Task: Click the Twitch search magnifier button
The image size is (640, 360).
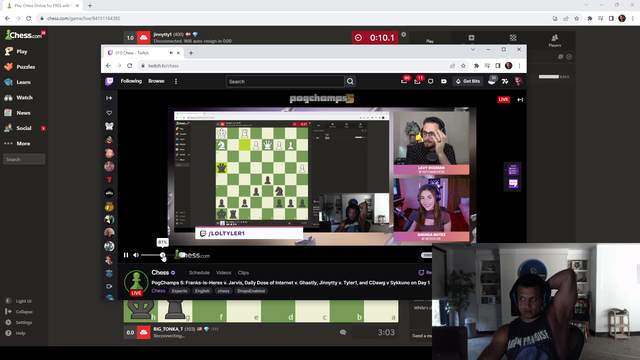Action: click(x=350, y=82)
